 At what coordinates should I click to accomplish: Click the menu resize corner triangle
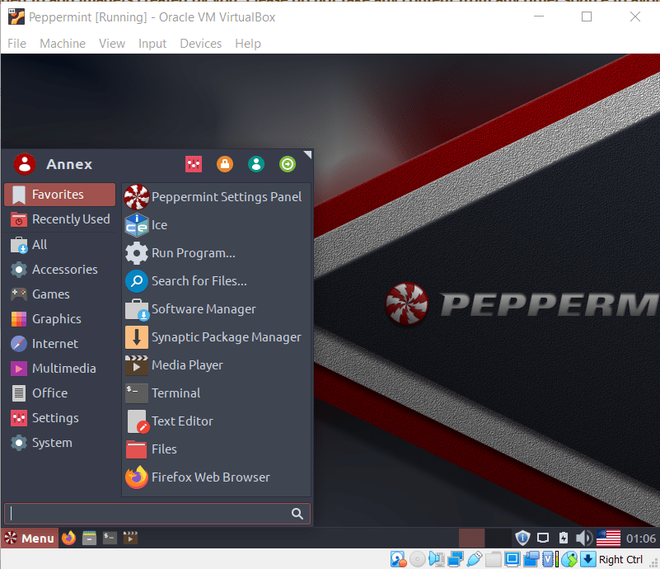point(308,154)
